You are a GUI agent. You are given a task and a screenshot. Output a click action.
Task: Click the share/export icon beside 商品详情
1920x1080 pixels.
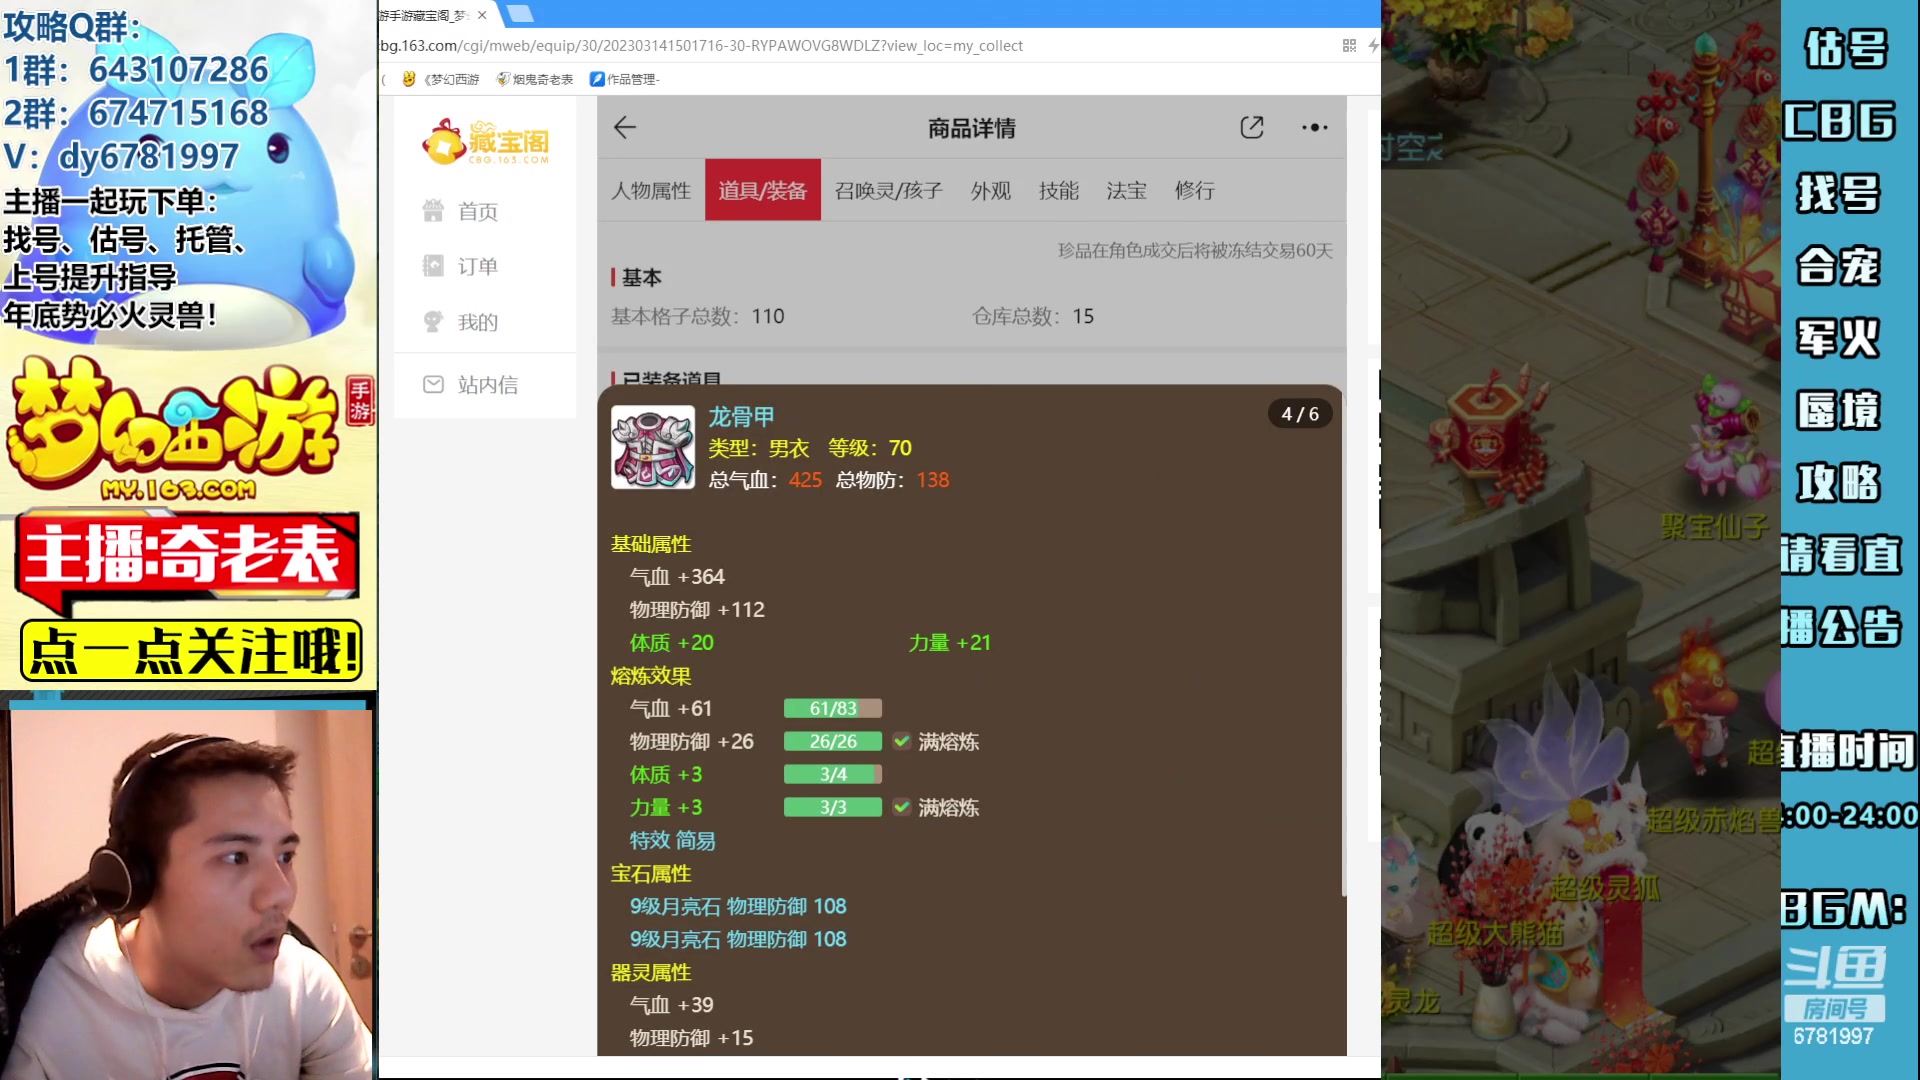click(1251, 127)
